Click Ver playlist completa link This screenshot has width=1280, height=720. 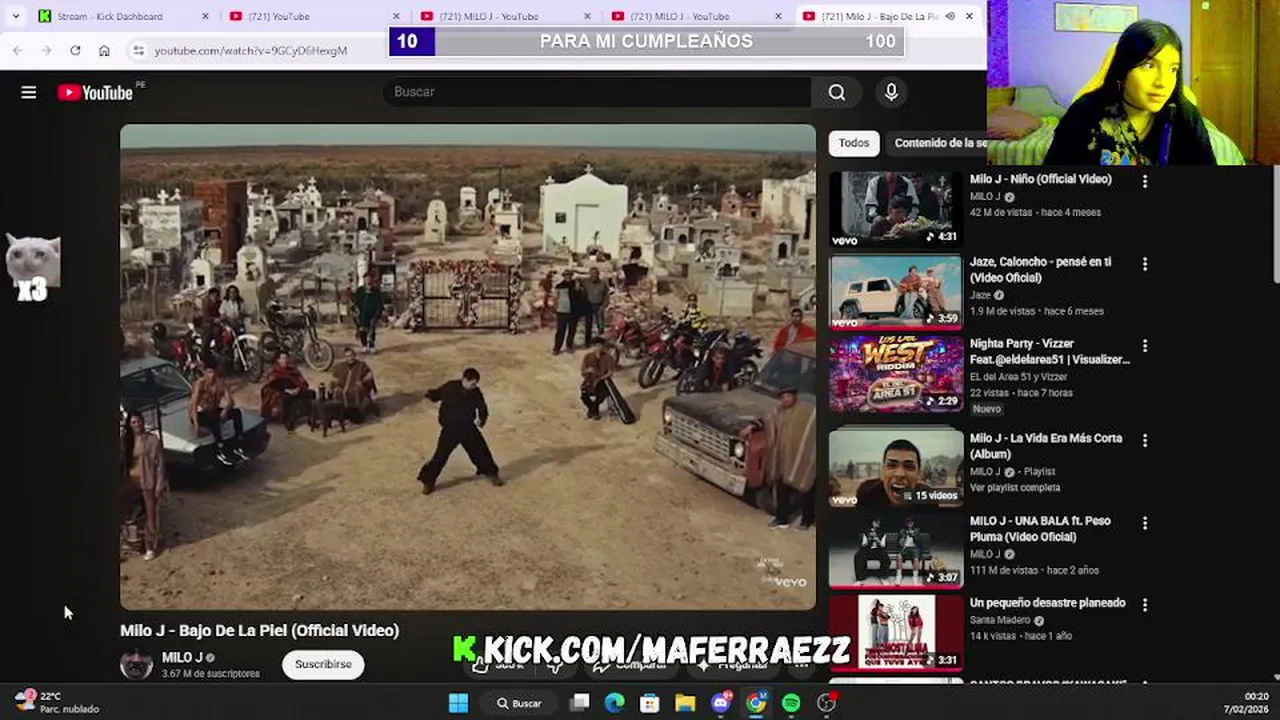coord(1015,488)
